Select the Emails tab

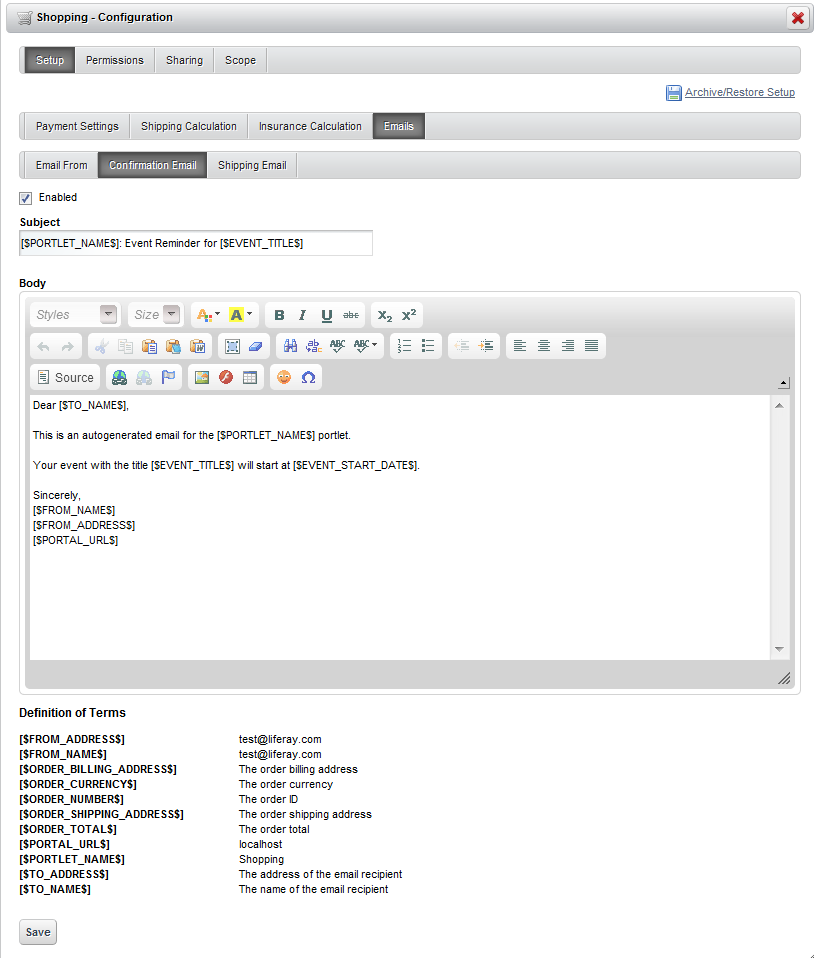(x=399, y=126)
